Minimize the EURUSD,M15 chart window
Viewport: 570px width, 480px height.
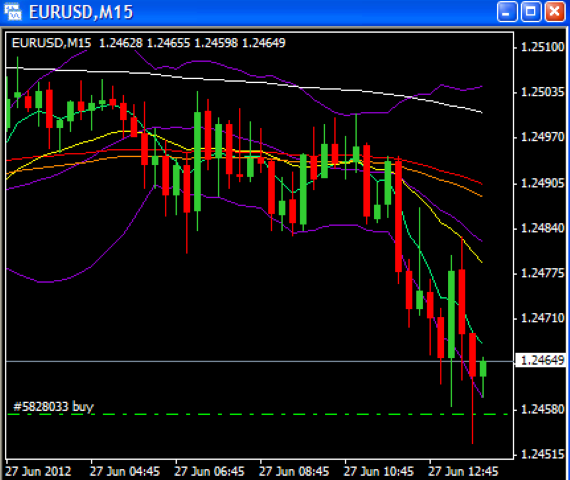click(507, 11)
